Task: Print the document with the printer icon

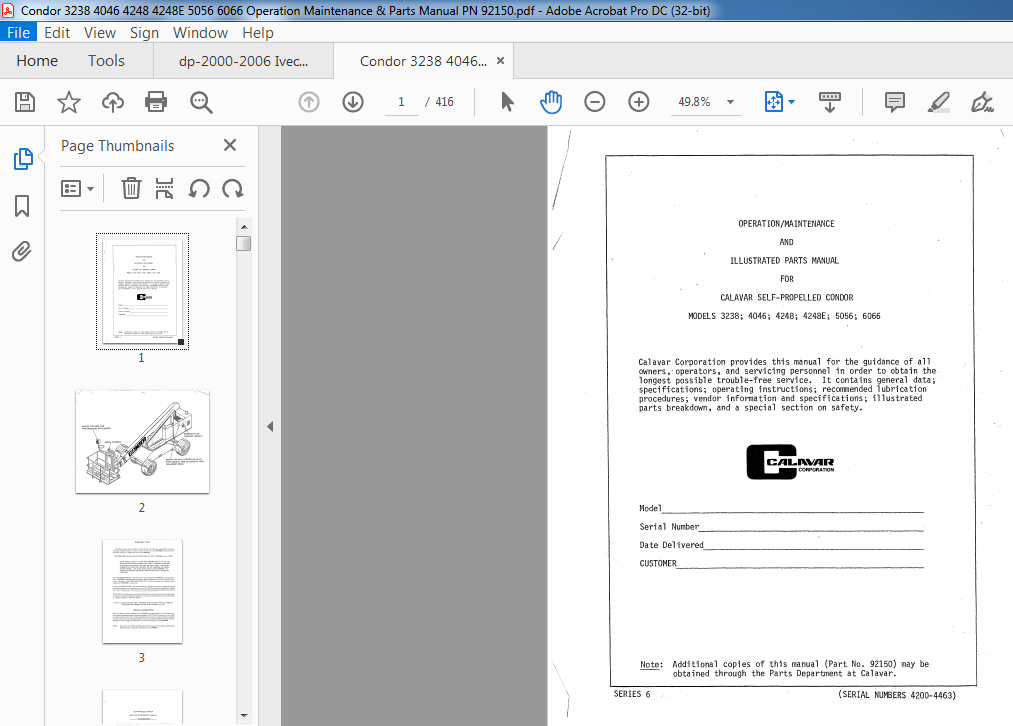Action: pos(156,102)
